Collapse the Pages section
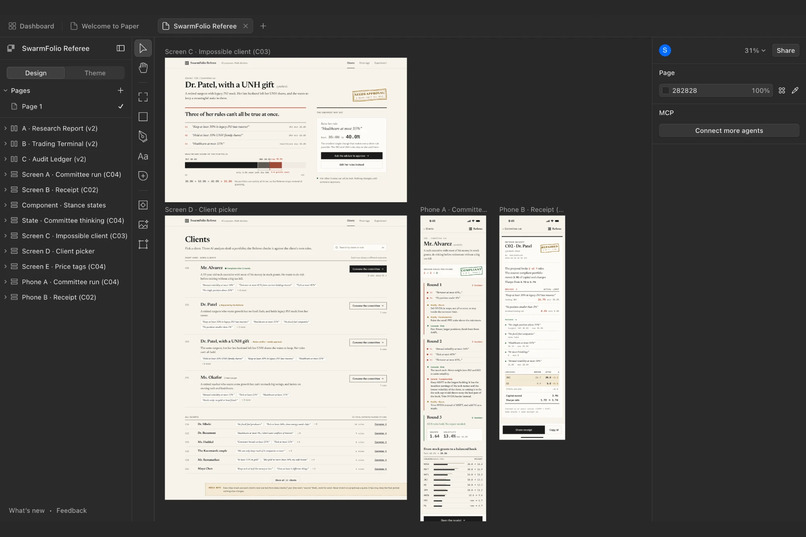 pyautogui.click(x=6, y=90)
